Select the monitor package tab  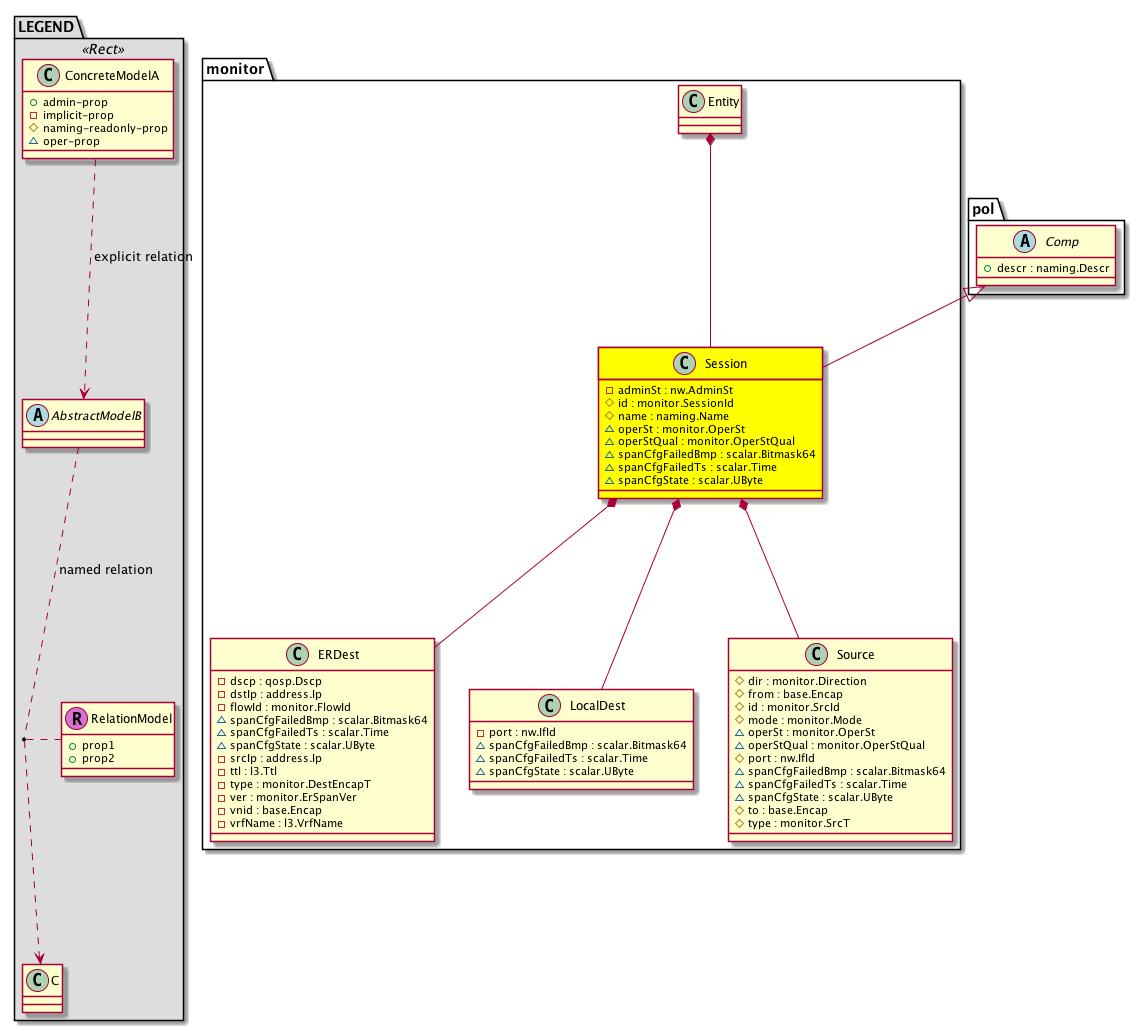pyautogui.click(x=233, y=69)
